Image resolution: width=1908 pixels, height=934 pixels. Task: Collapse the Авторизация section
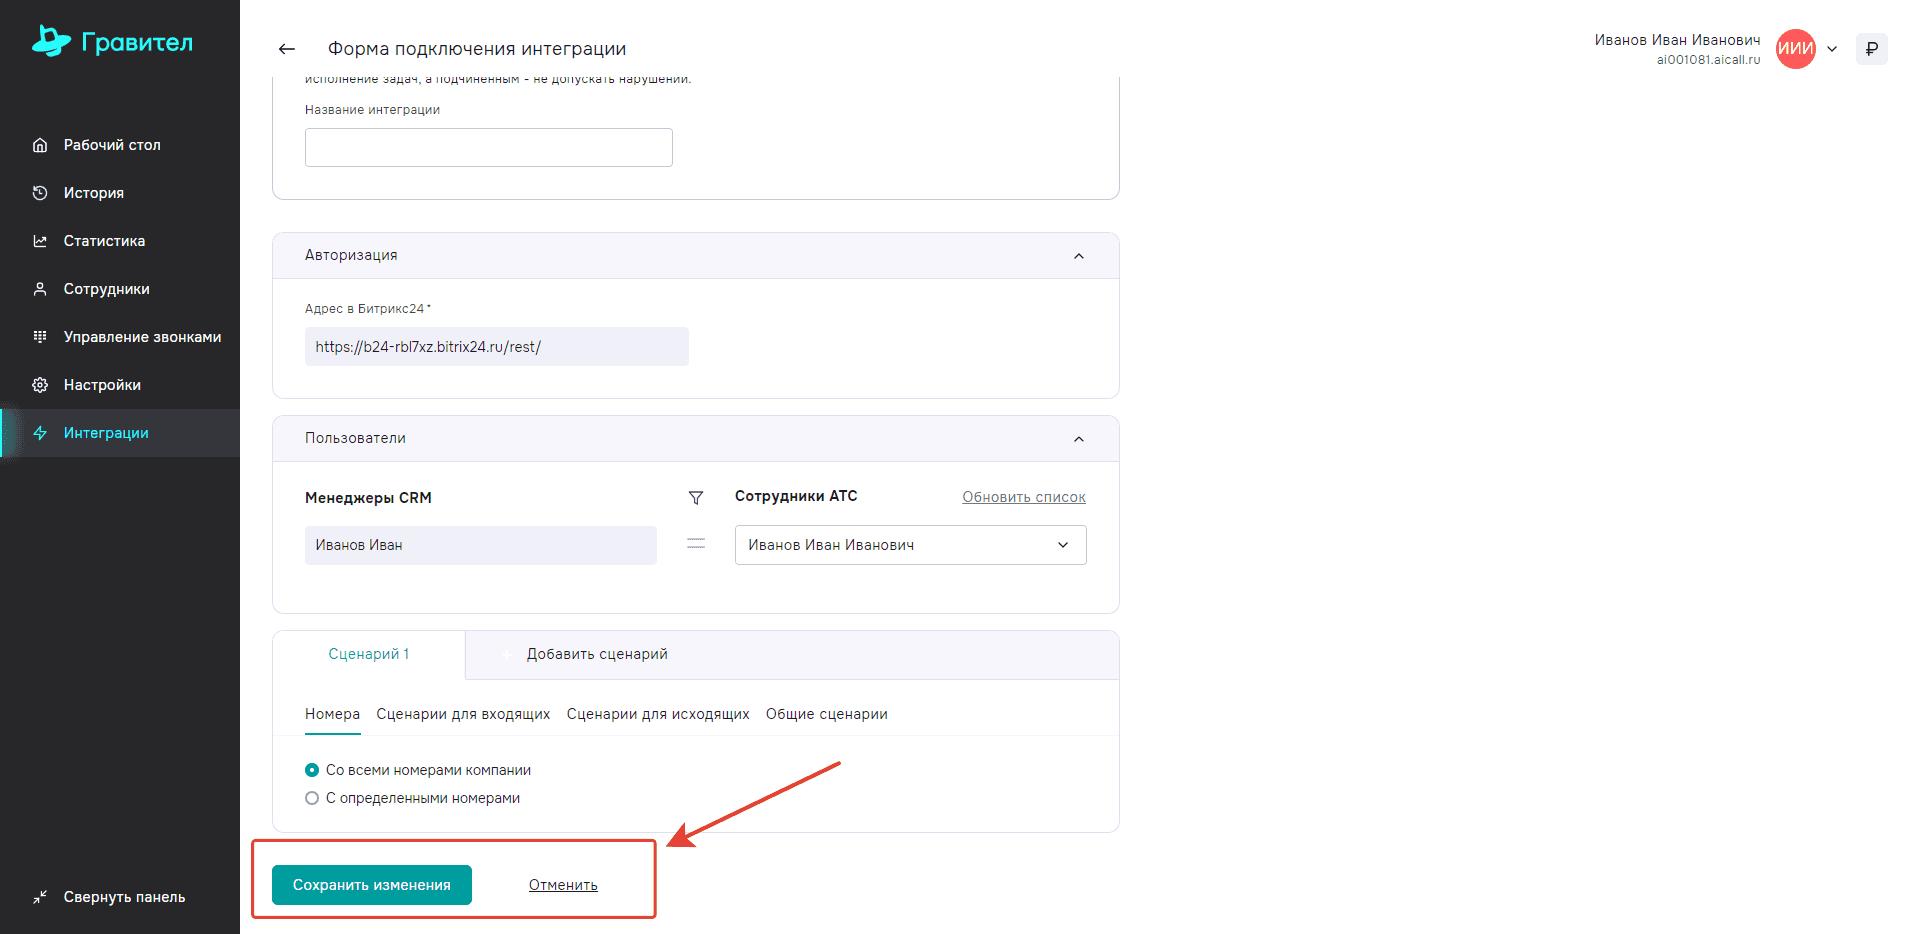click(1078, 256)
